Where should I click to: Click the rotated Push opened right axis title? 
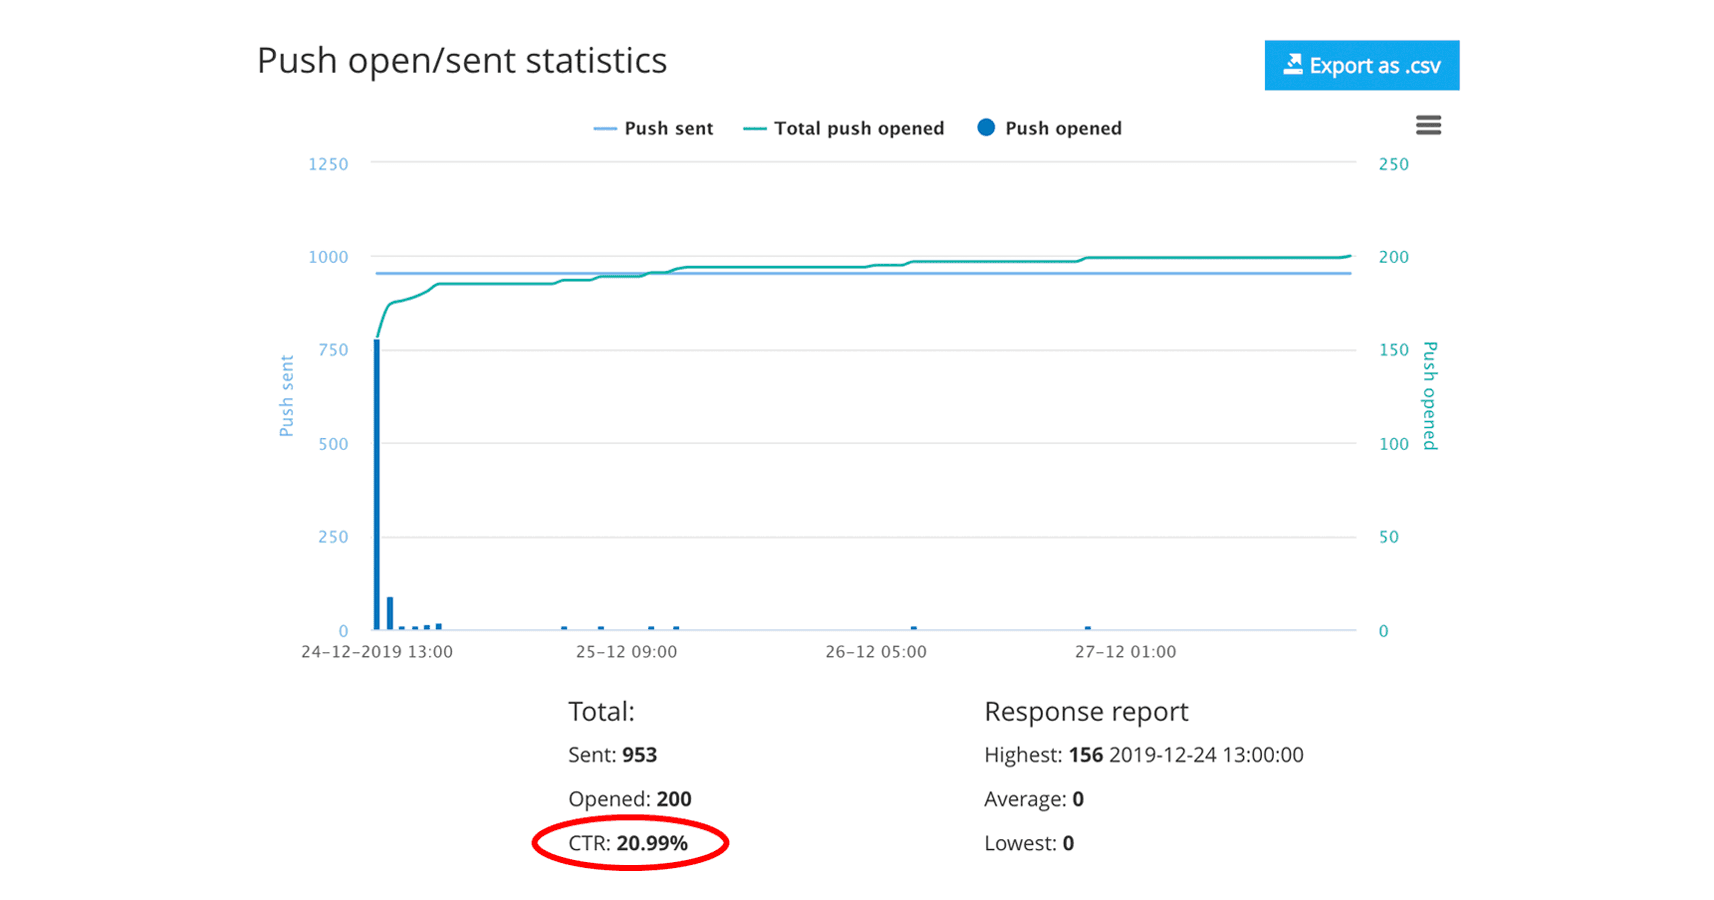pos(1429,396)
